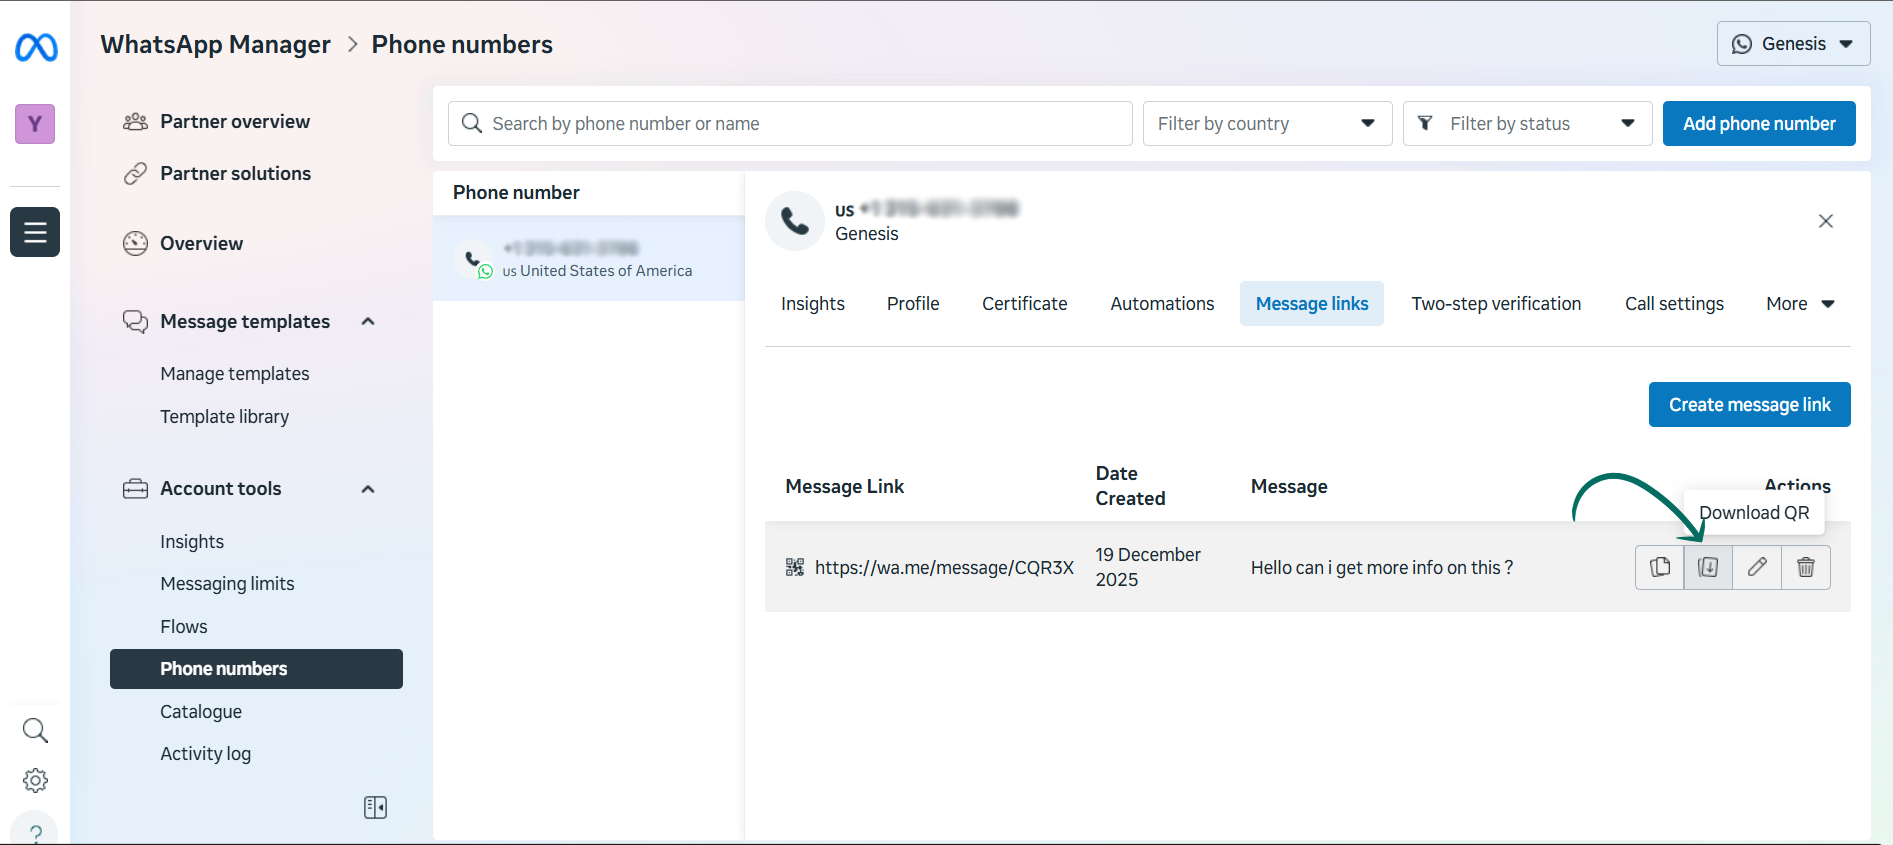Switch to the Automations tab
Viewport: 1893px width, 845px height.
1162,304
